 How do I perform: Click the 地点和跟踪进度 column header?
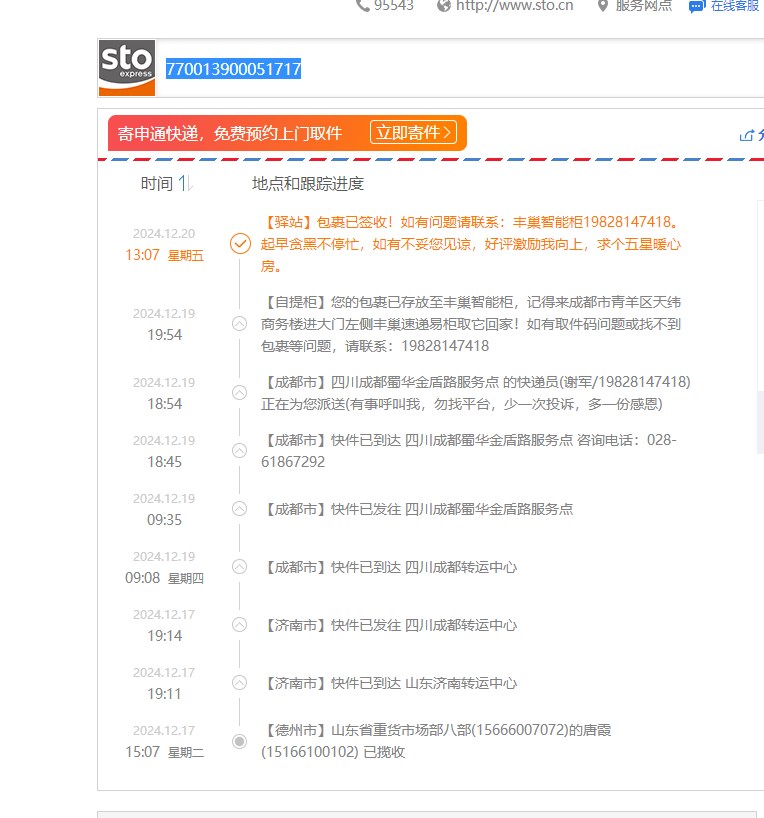307,184
